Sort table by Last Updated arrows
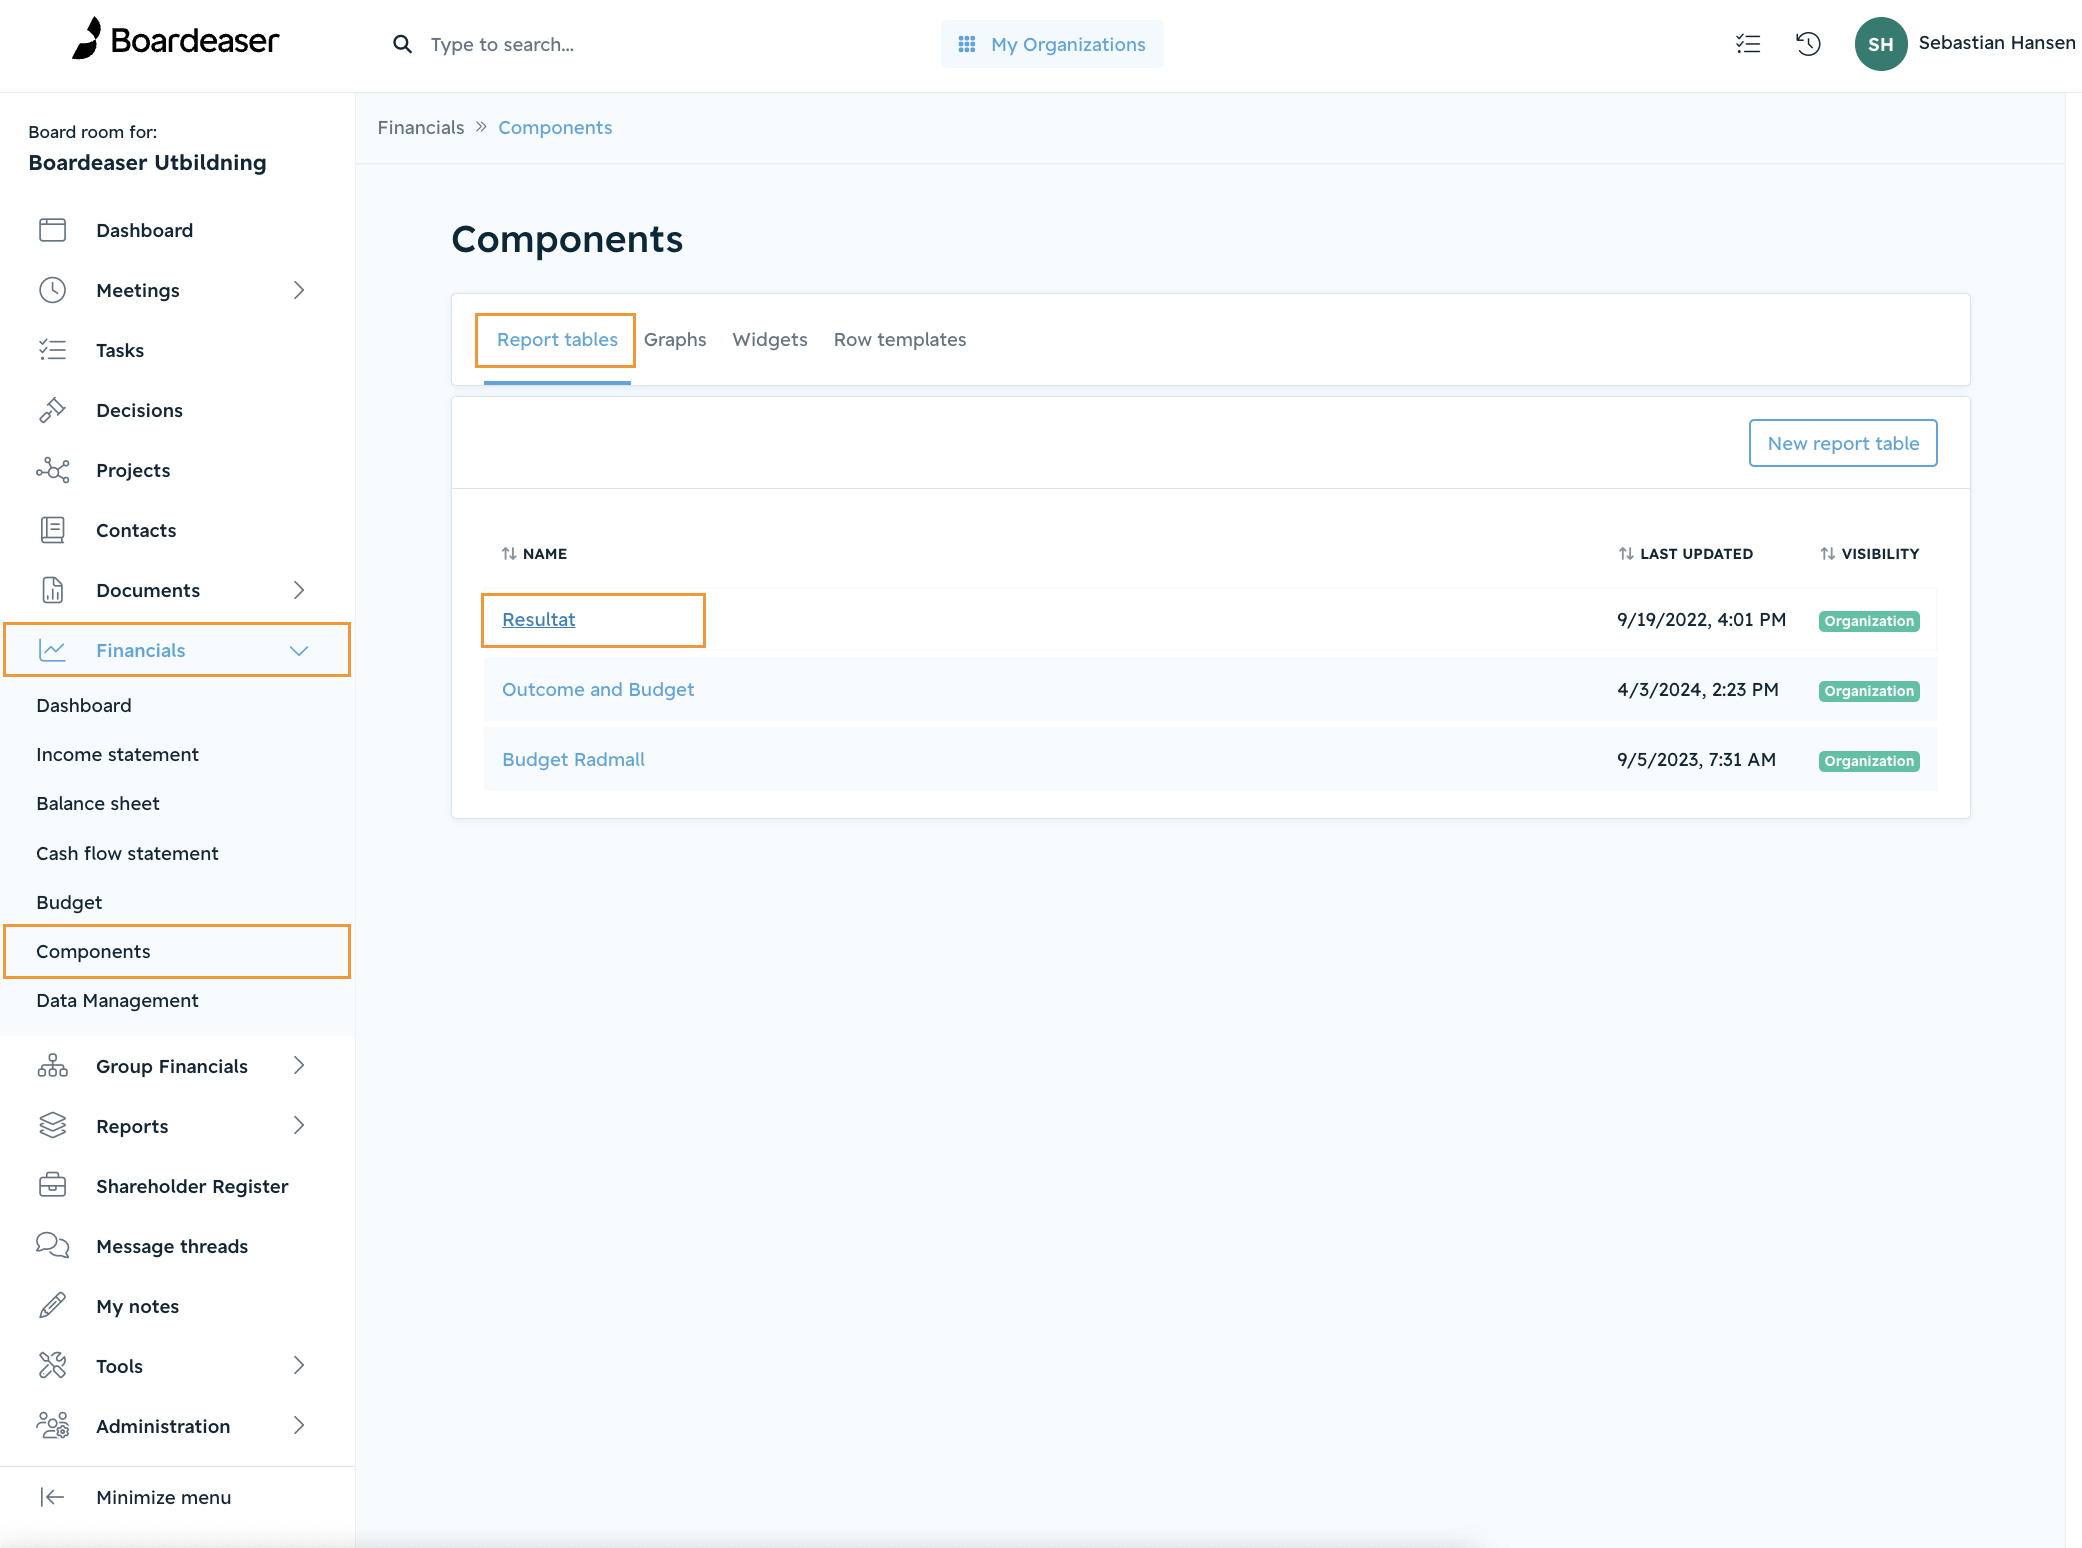 click(x=1626, y=554)
